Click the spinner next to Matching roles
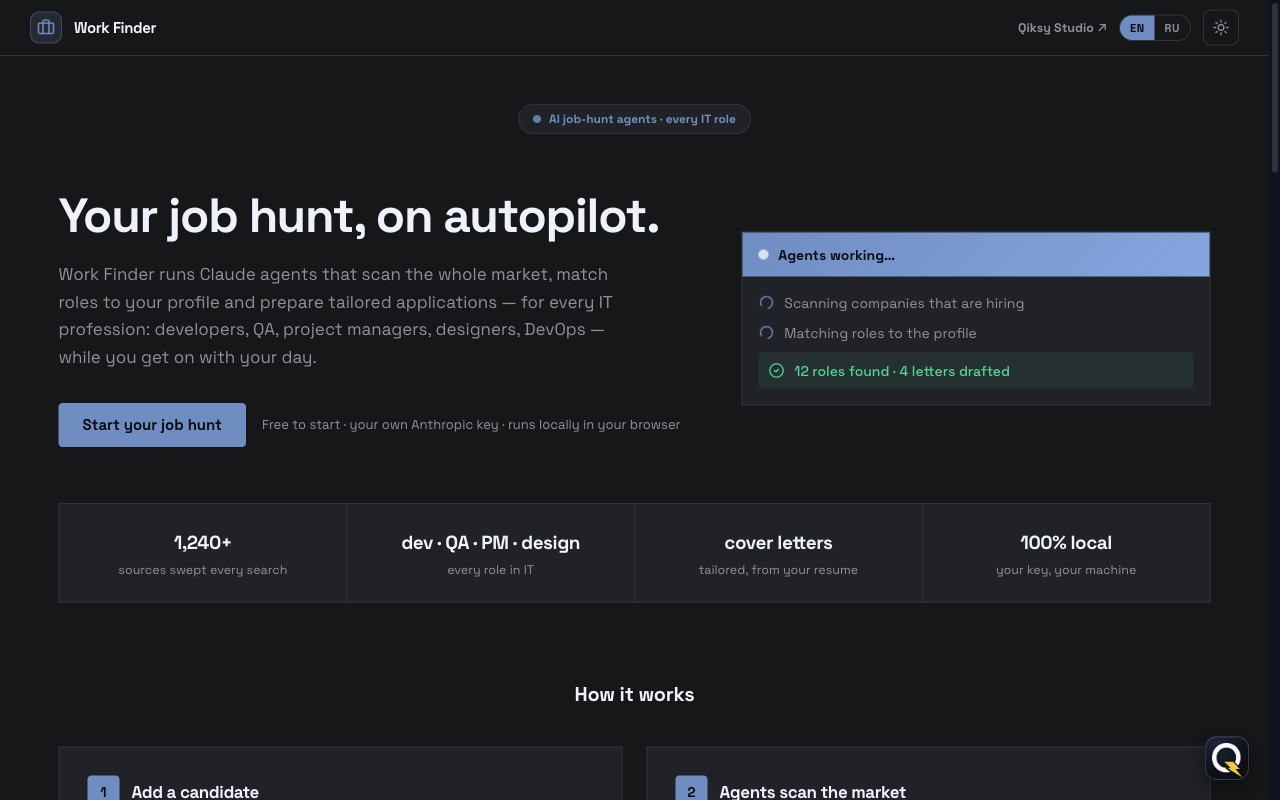The height and width of the screenshot is (800, 1280). (767, 333)
